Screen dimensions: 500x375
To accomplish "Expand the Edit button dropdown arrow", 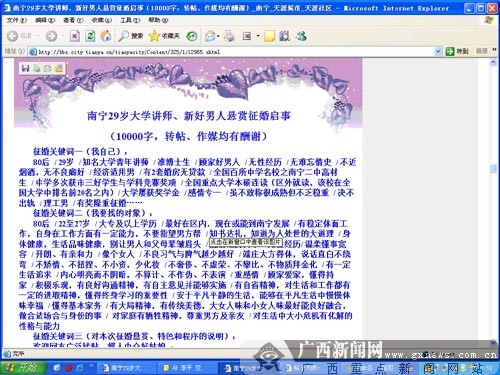I will [258, 36].
